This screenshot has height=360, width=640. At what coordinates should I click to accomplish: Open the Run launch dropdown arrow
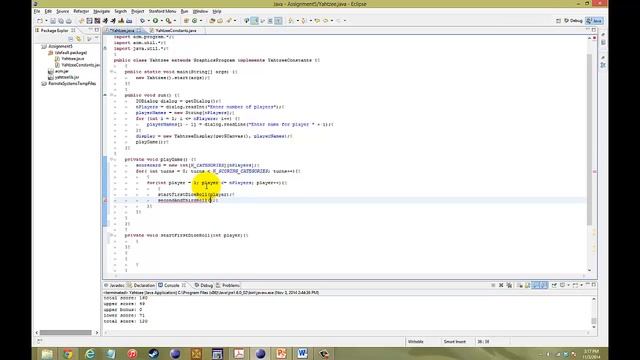coord(162,20)
